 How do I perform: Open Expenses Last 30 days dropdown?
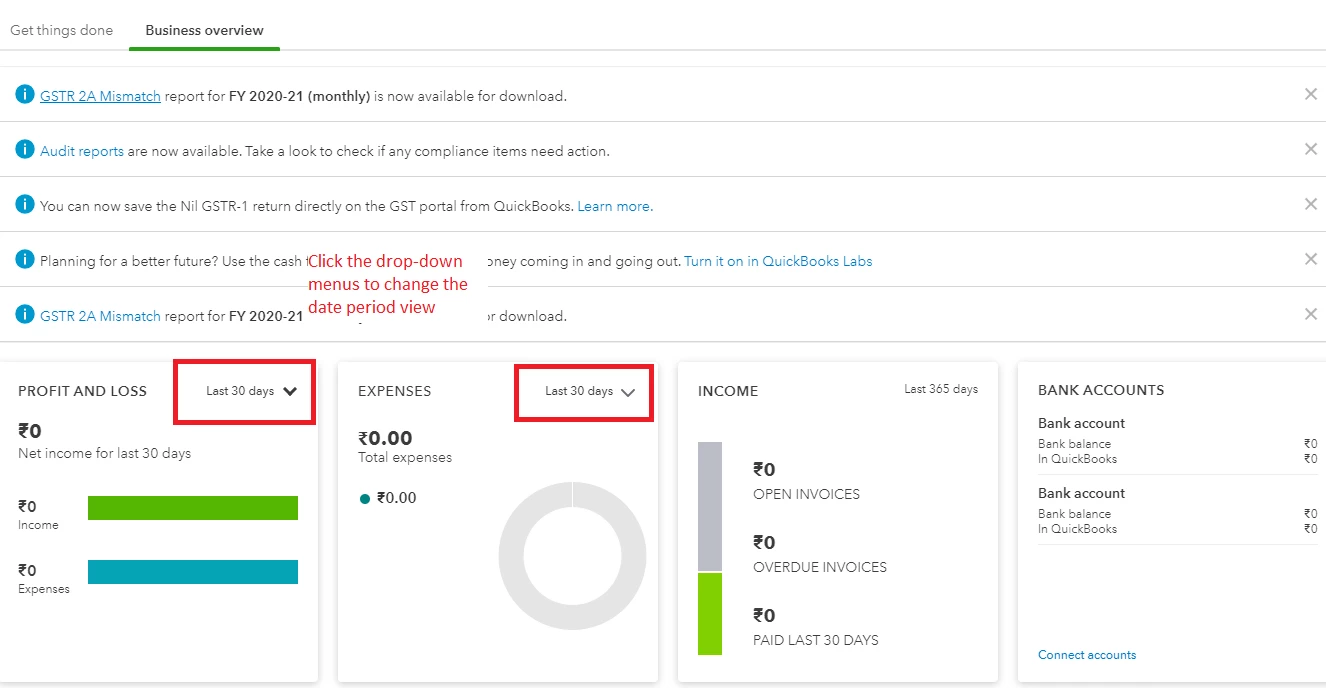pyautogui.click(x=590, y=391)
